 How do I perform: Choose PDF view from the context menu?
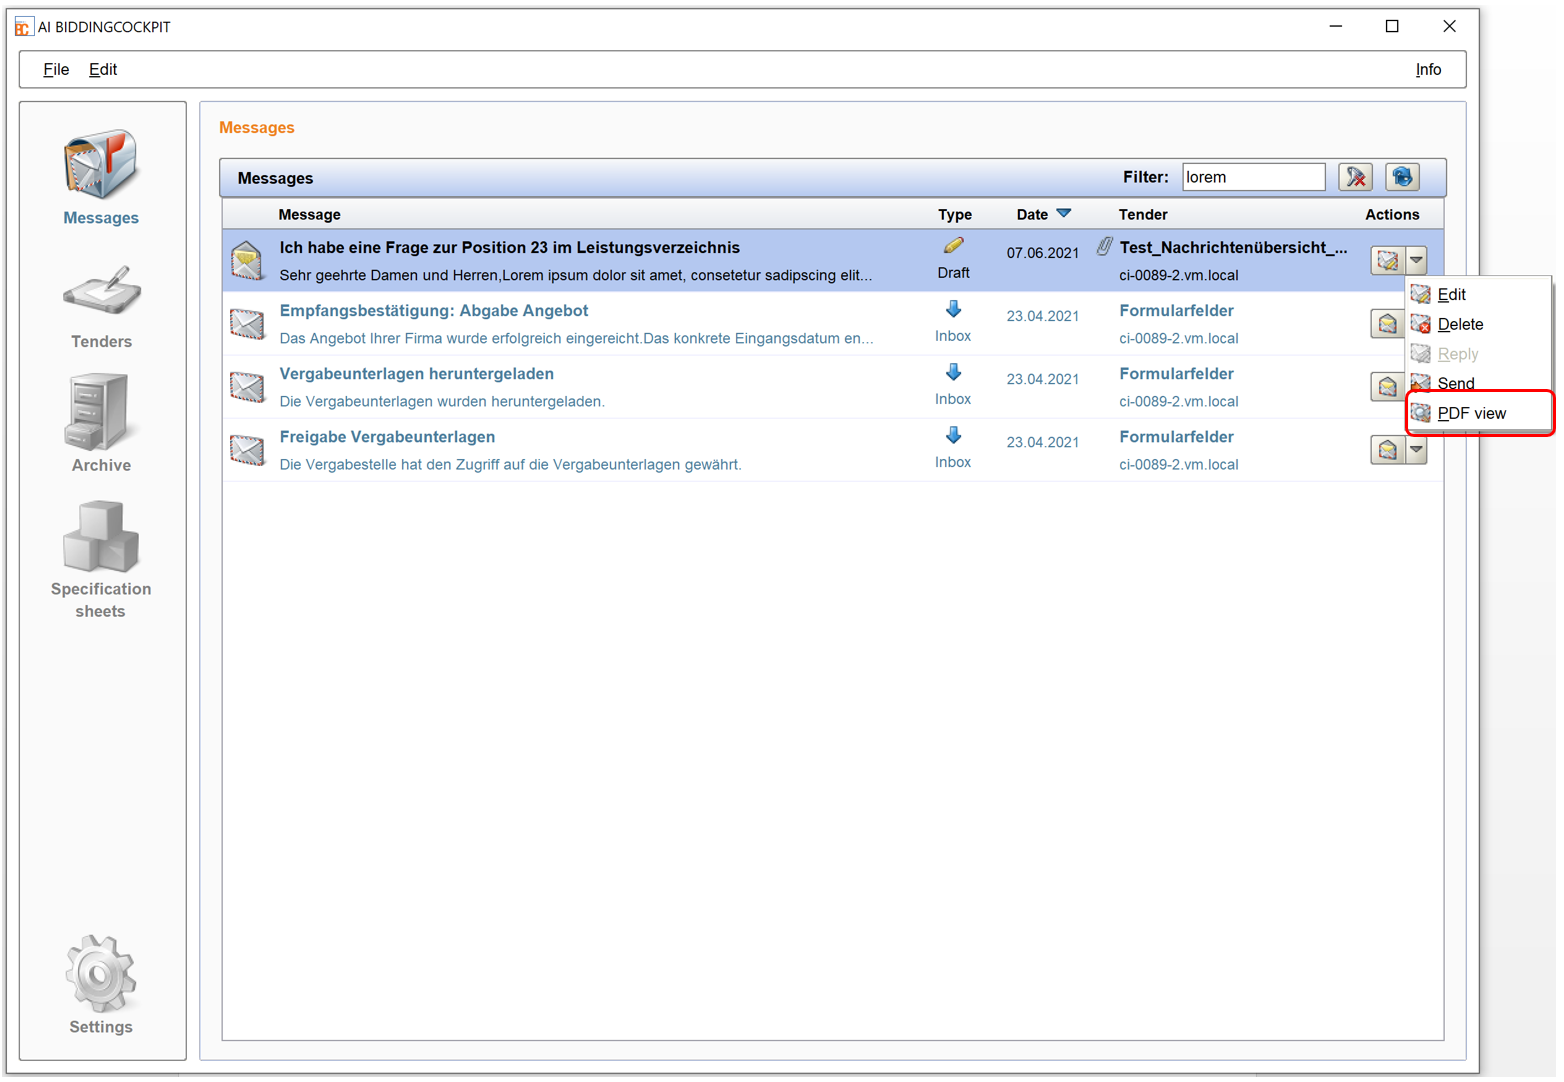1471,414
